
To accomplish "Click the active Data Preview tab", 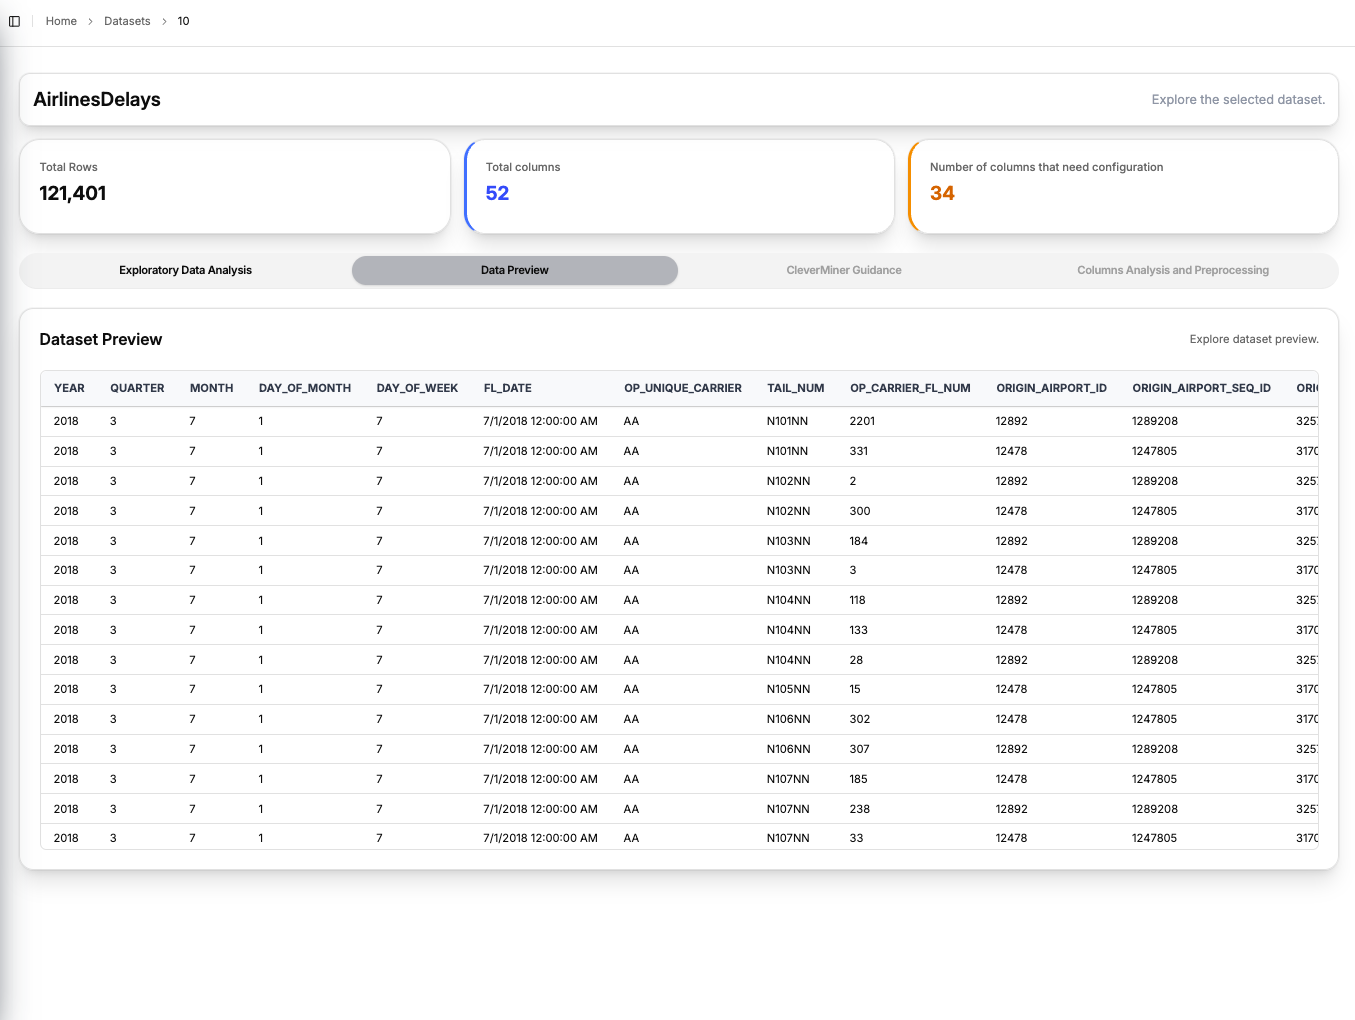I will click(514, 270).
